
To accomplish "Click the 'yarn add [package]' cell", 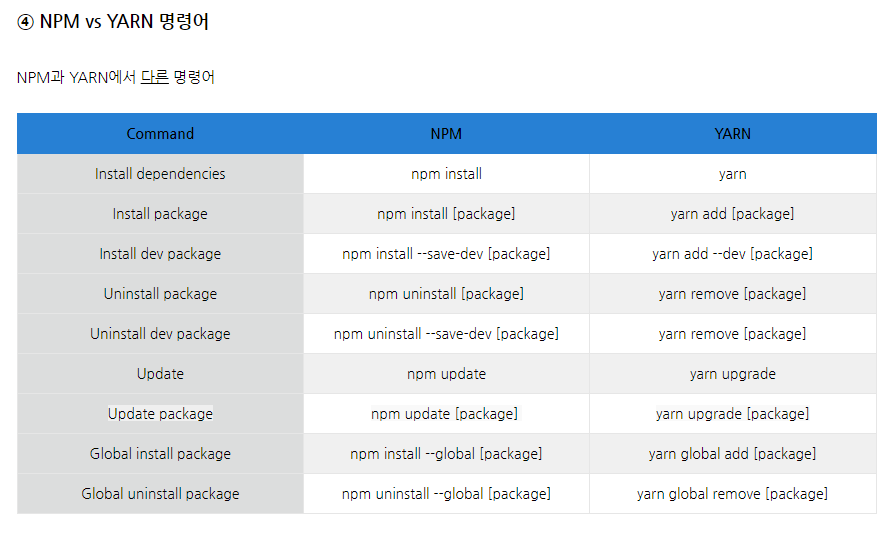I will 733,214.
